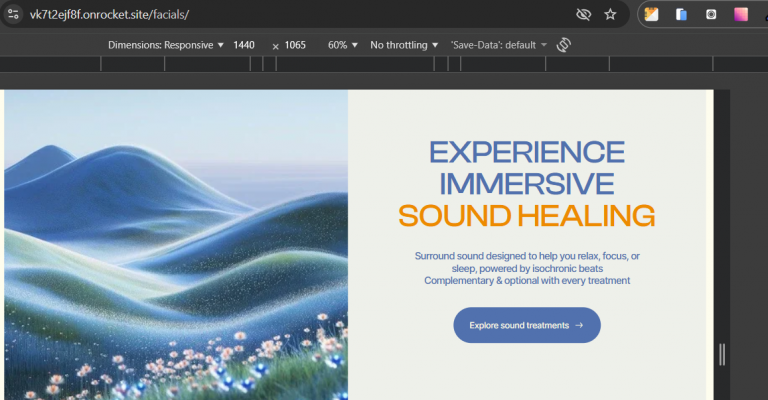
Task: Click the crossed-out eye icon in address bar
Action: click(583, 14)
